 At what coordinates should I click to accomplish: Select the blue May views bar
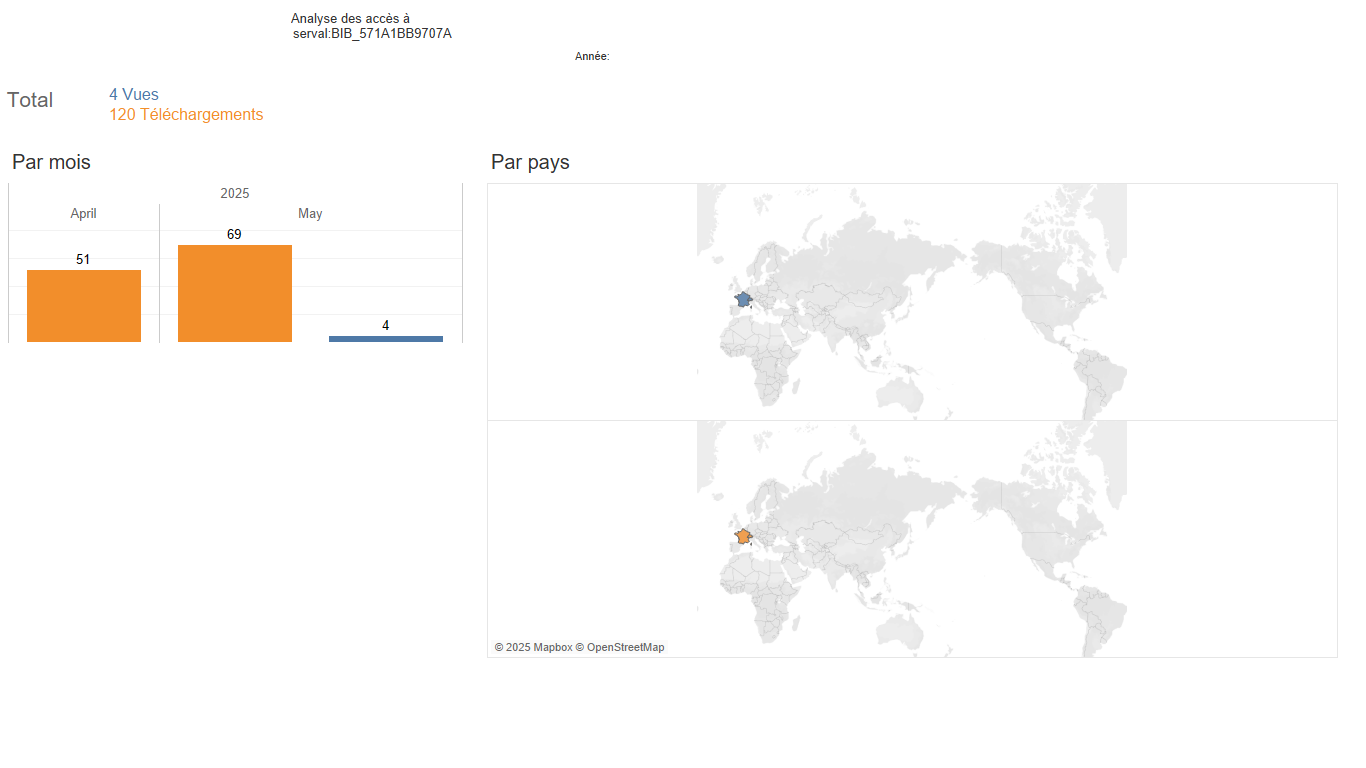click(386, 339)
